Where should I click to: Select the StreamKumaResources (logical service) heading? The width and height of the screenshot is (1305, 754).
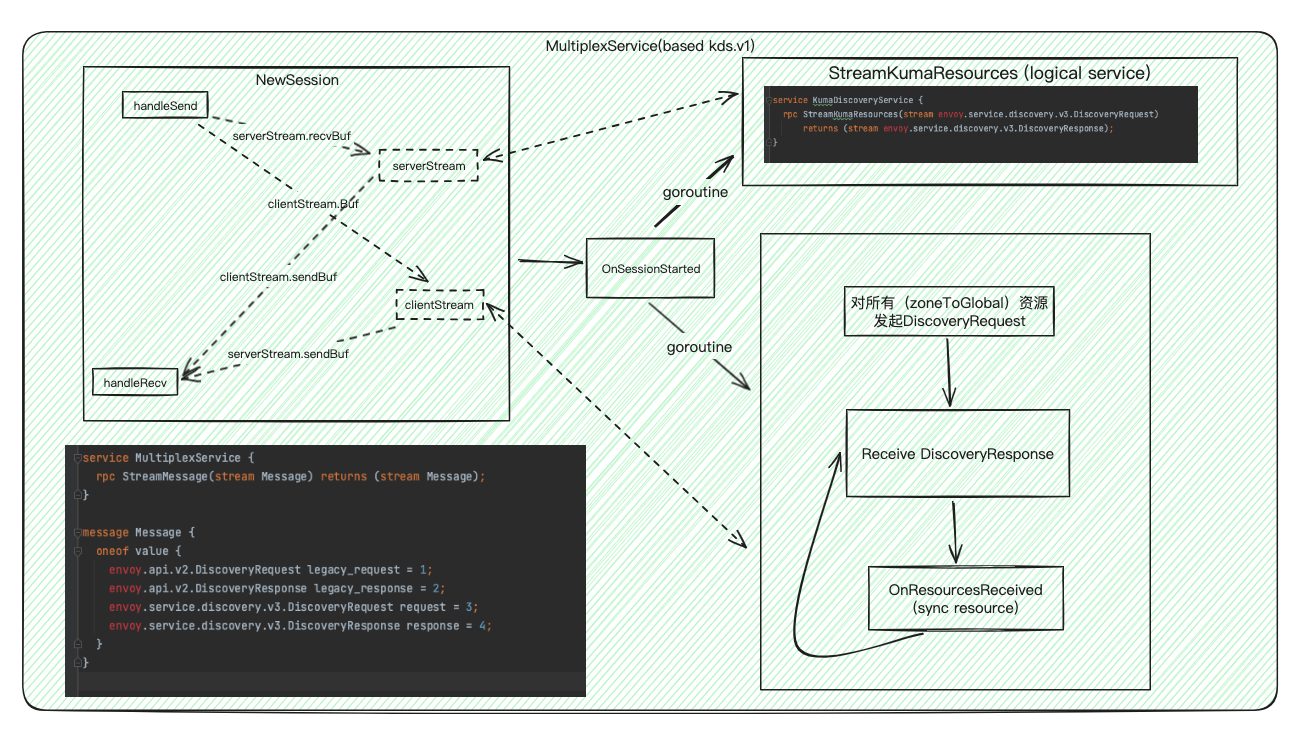click(x=989, y=74)
